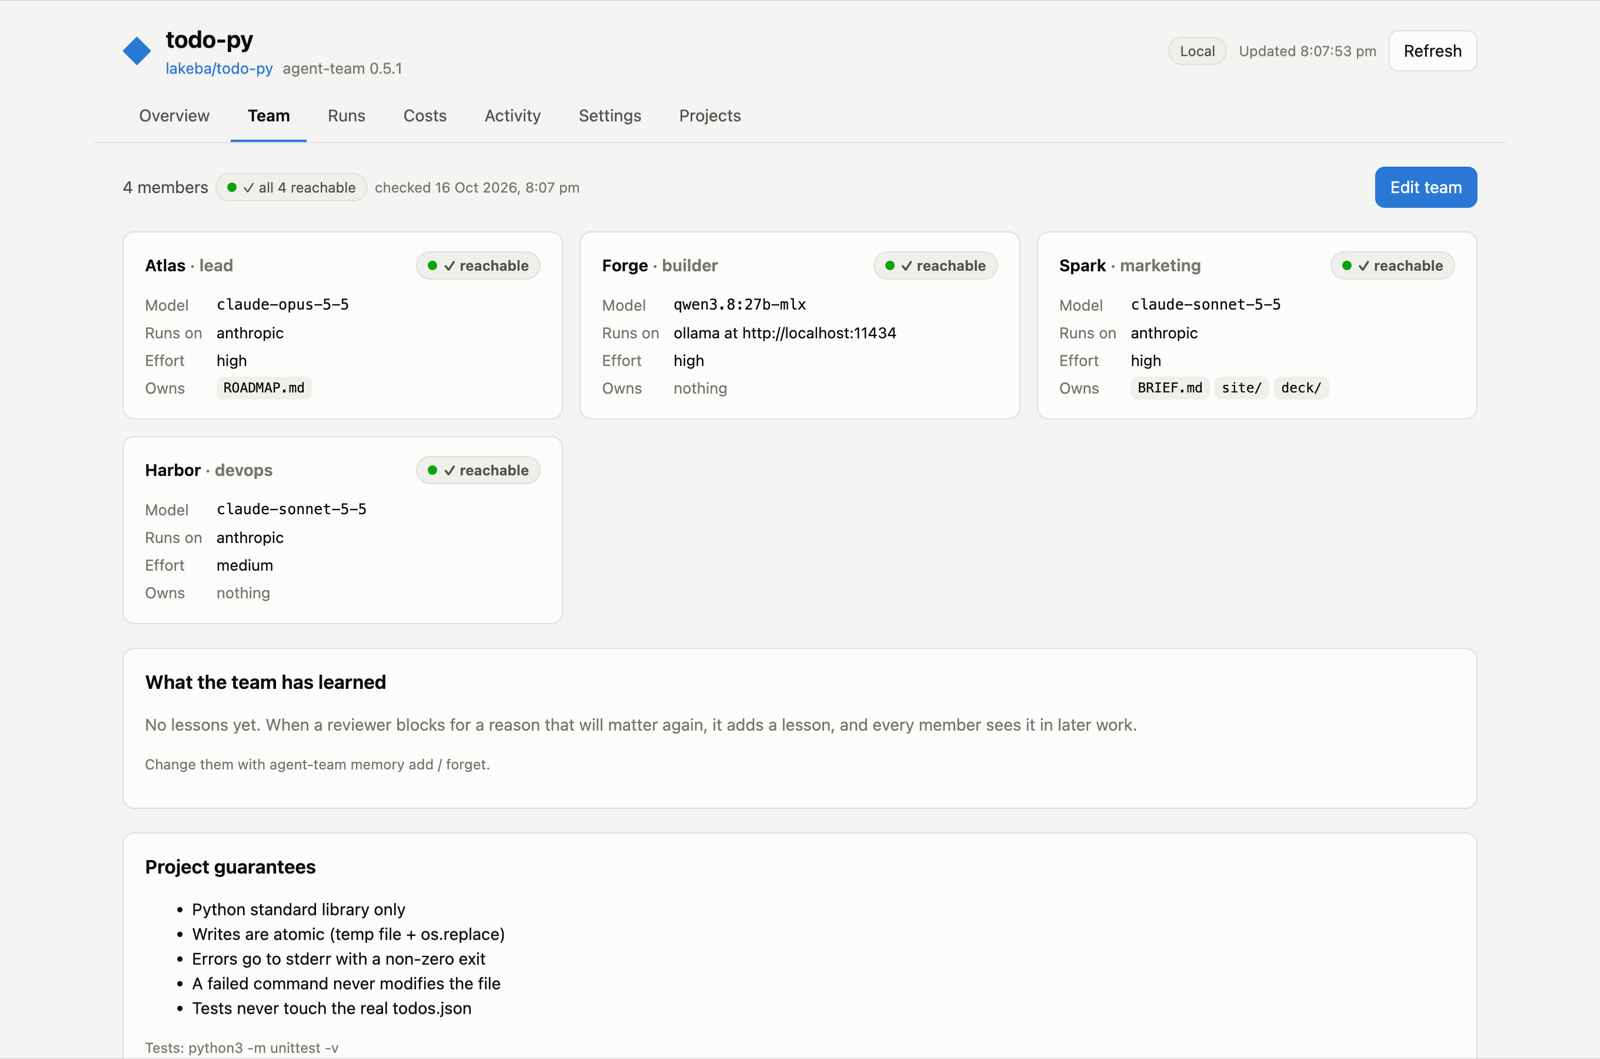Click the Edit team button
Viewport: 1600px width, 1059px height.
[x=1425, y=187]
